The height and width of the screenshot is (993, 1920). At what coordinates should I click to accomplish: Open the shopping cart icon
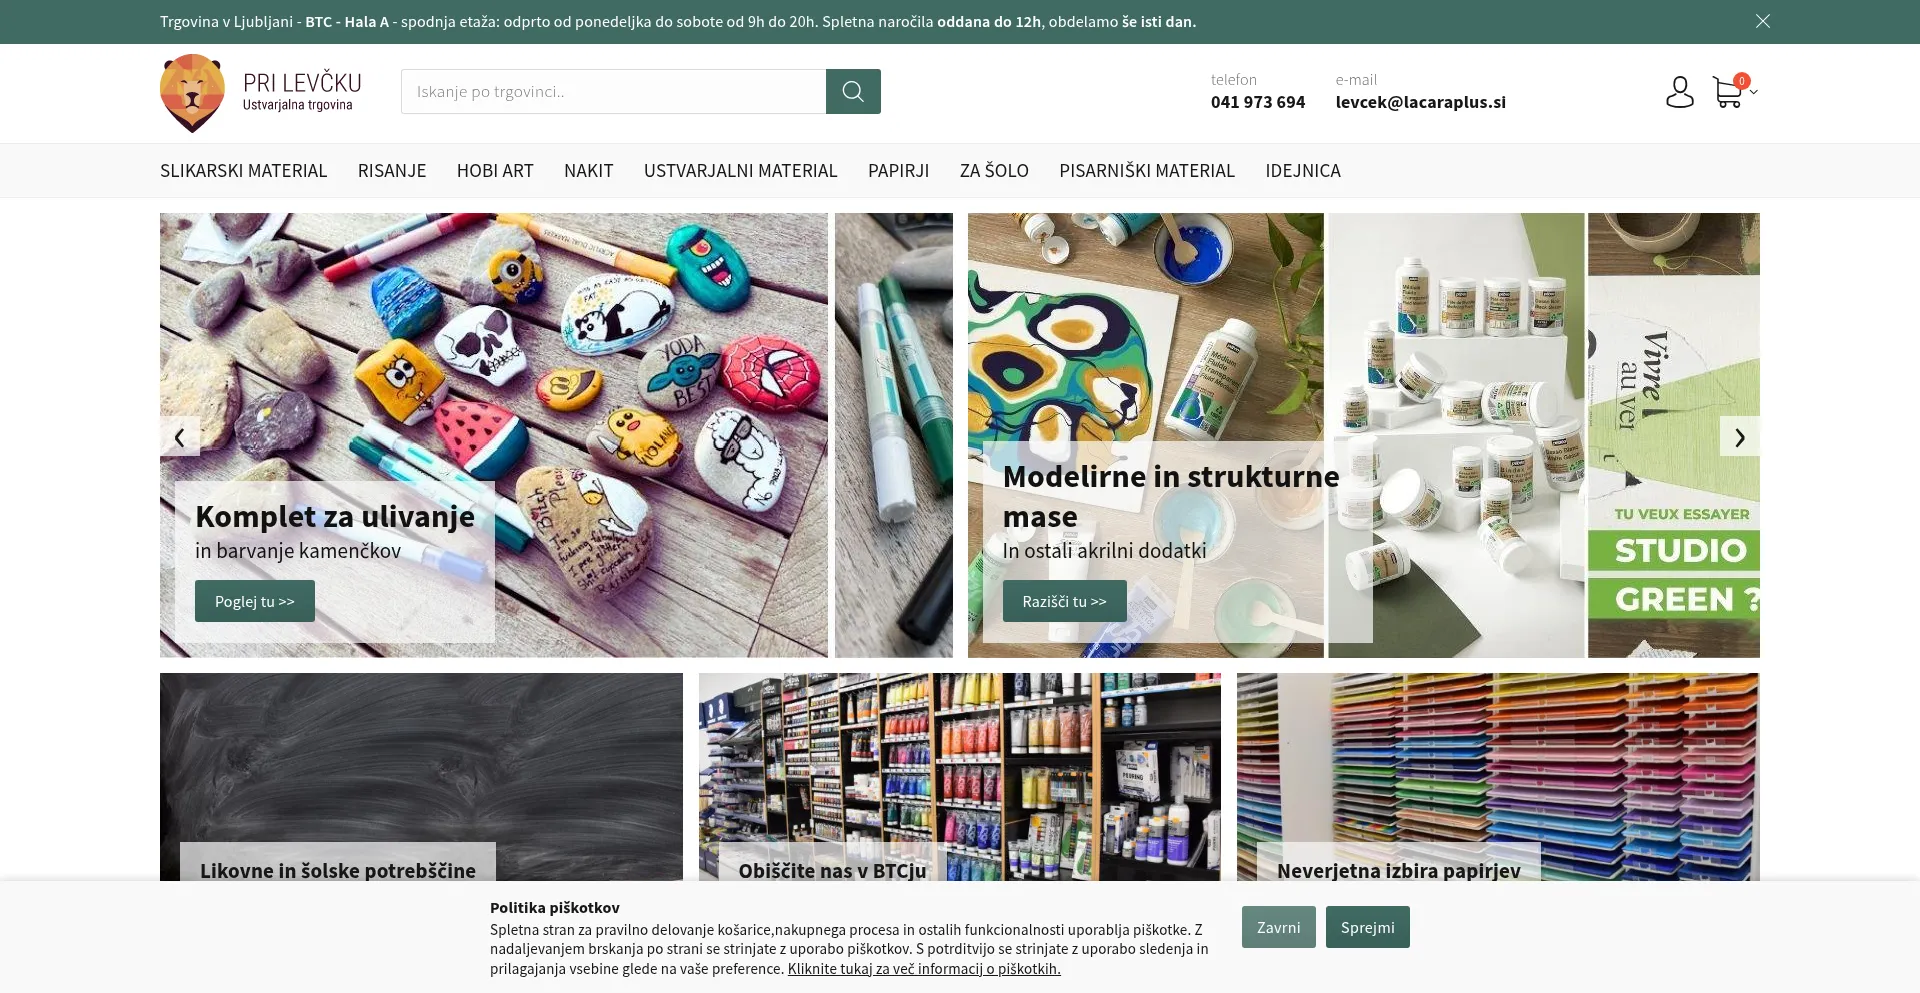(1727, 92)
